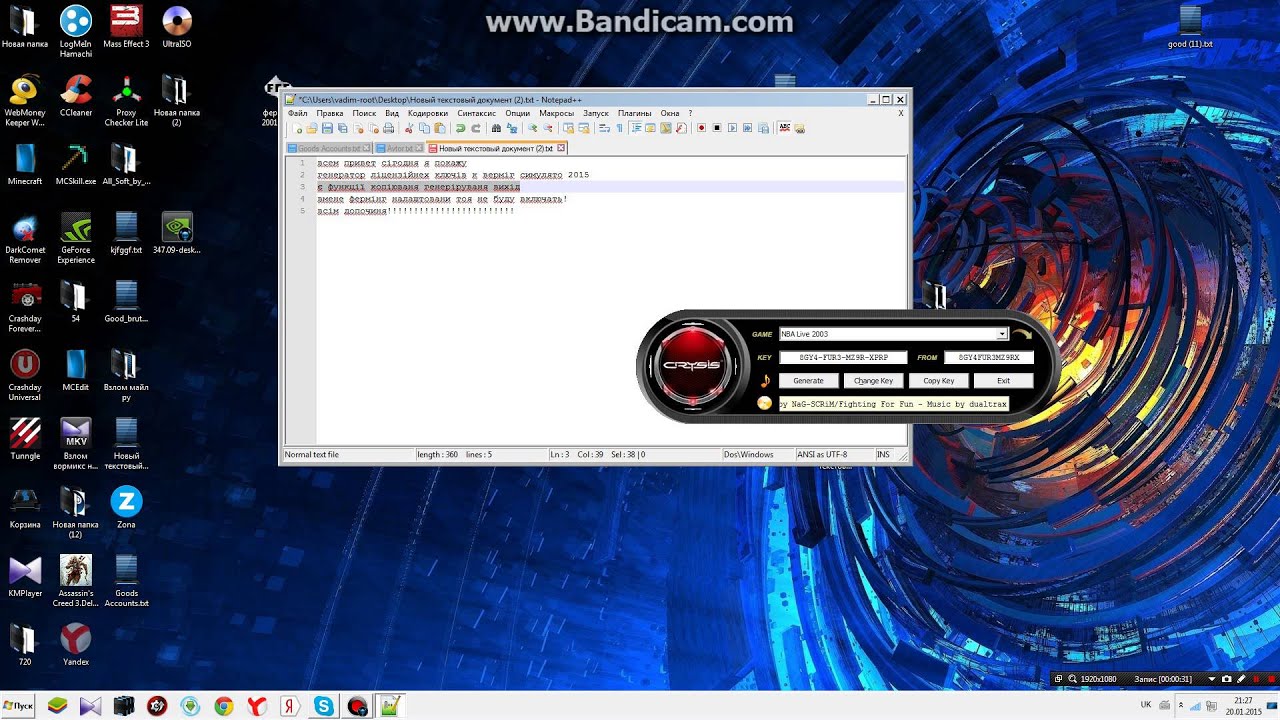Click the Zoom Out toolbar icon
This screenshot has height=720, width=1280.
(x=548, y=128)
